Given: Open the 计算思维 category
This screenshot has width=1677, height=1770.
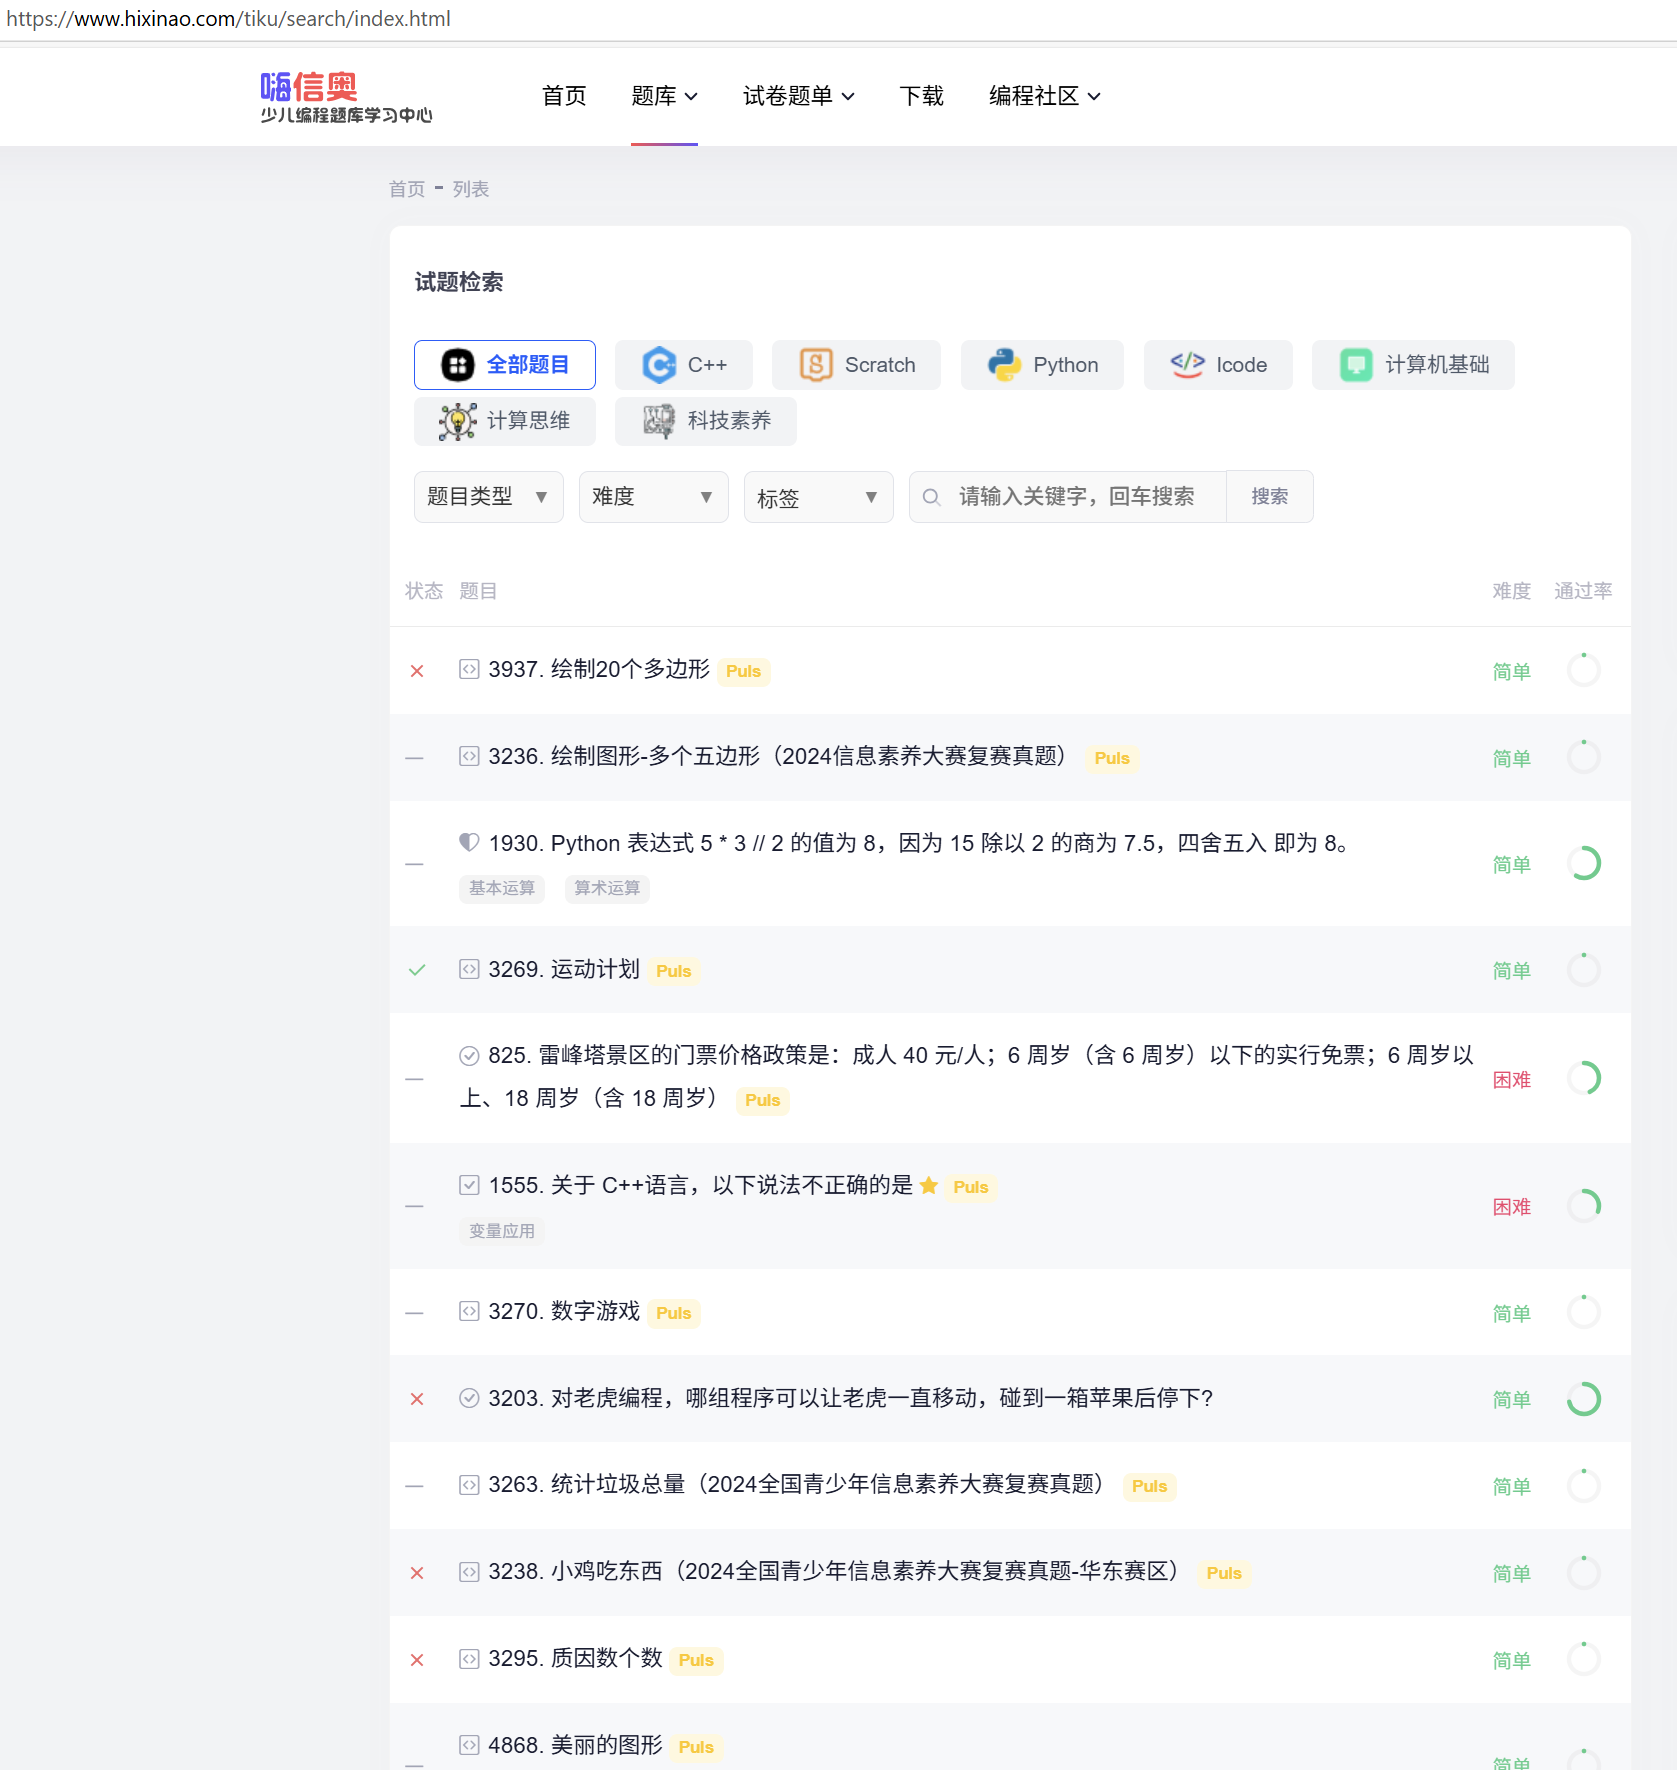Looking at the screenshot, I should tap(504, 421).
